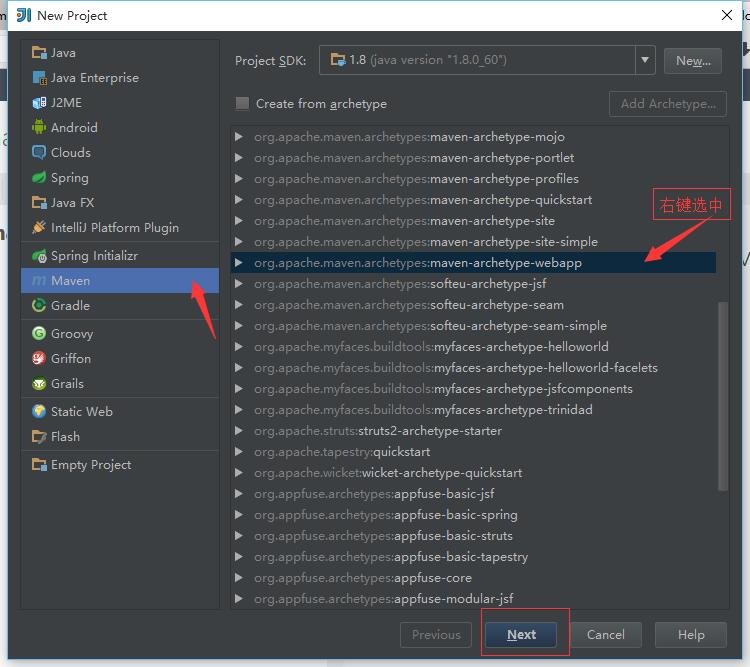The height and width of the screenshot is (667, 750).
Task: Choose Static Web project type label
Action: click(82, 411)
